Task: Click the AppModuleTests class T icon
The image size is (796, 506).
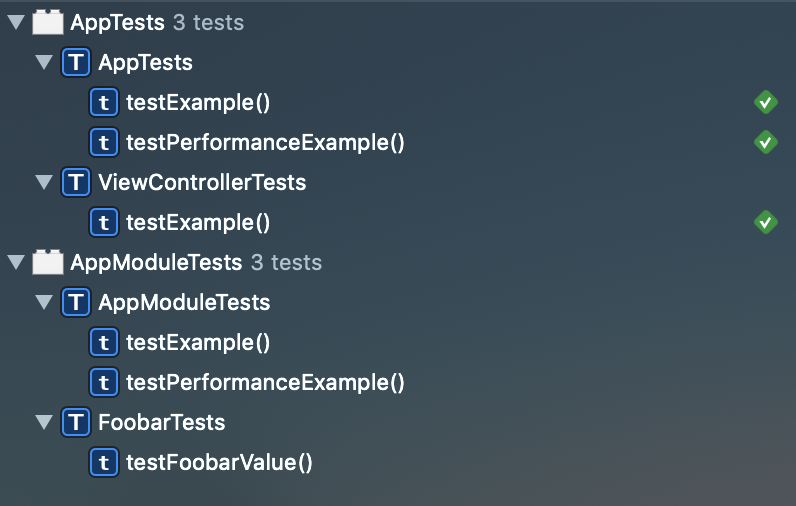Action: click(x=75, y=302)
